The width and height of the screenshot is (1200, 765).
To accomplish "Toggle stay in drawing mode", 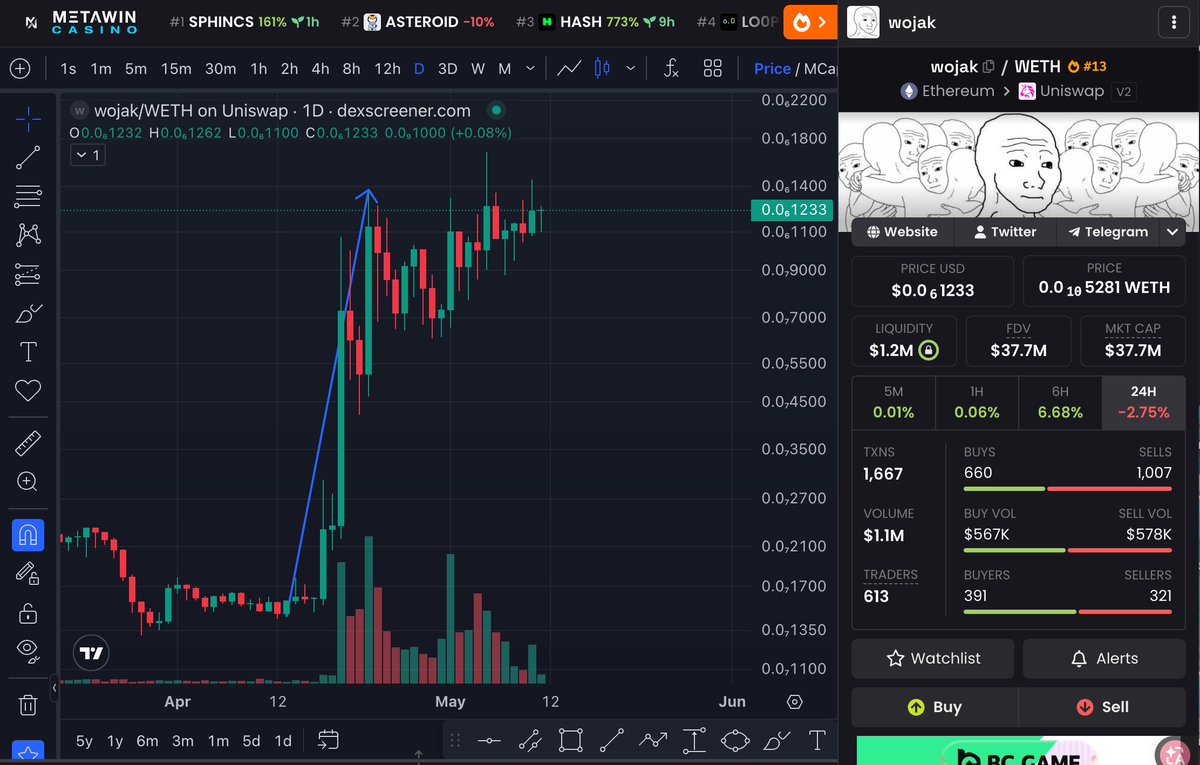I will point(28,574).
